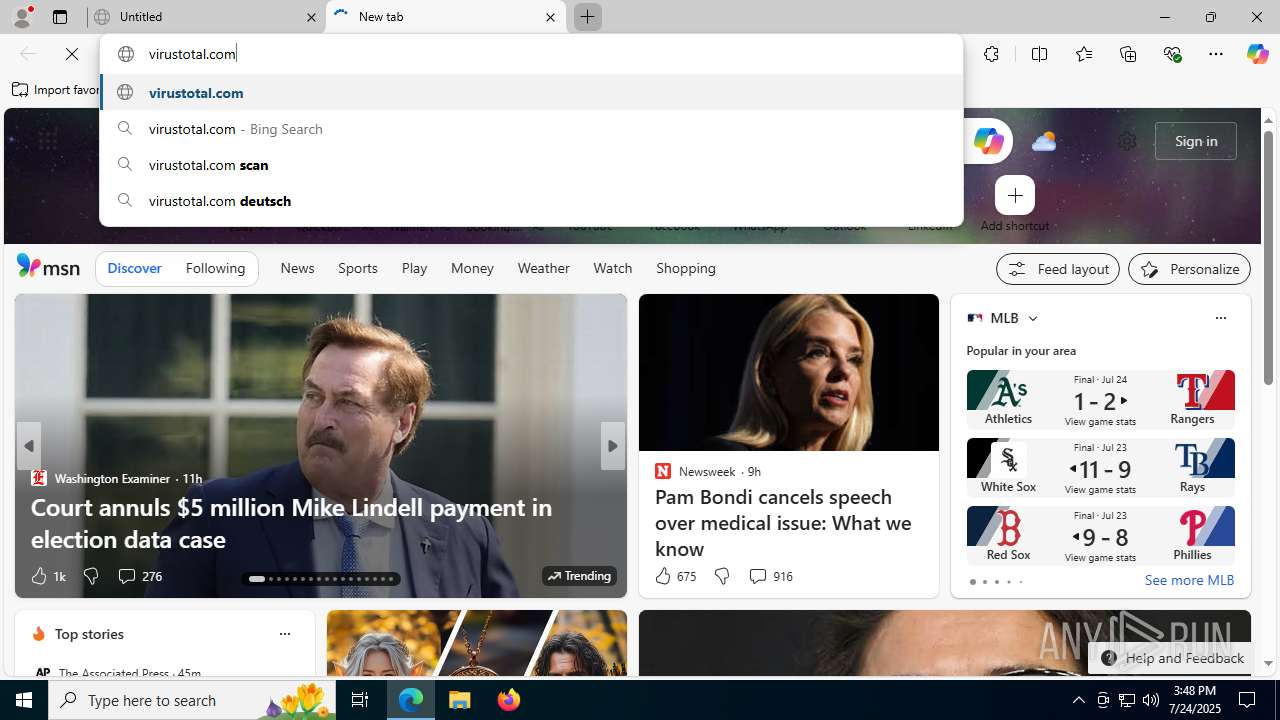Click the Copilot icon on the new tab page
Screen dimensions: 1280x720
pyautogui.click(x=988, y=141)
